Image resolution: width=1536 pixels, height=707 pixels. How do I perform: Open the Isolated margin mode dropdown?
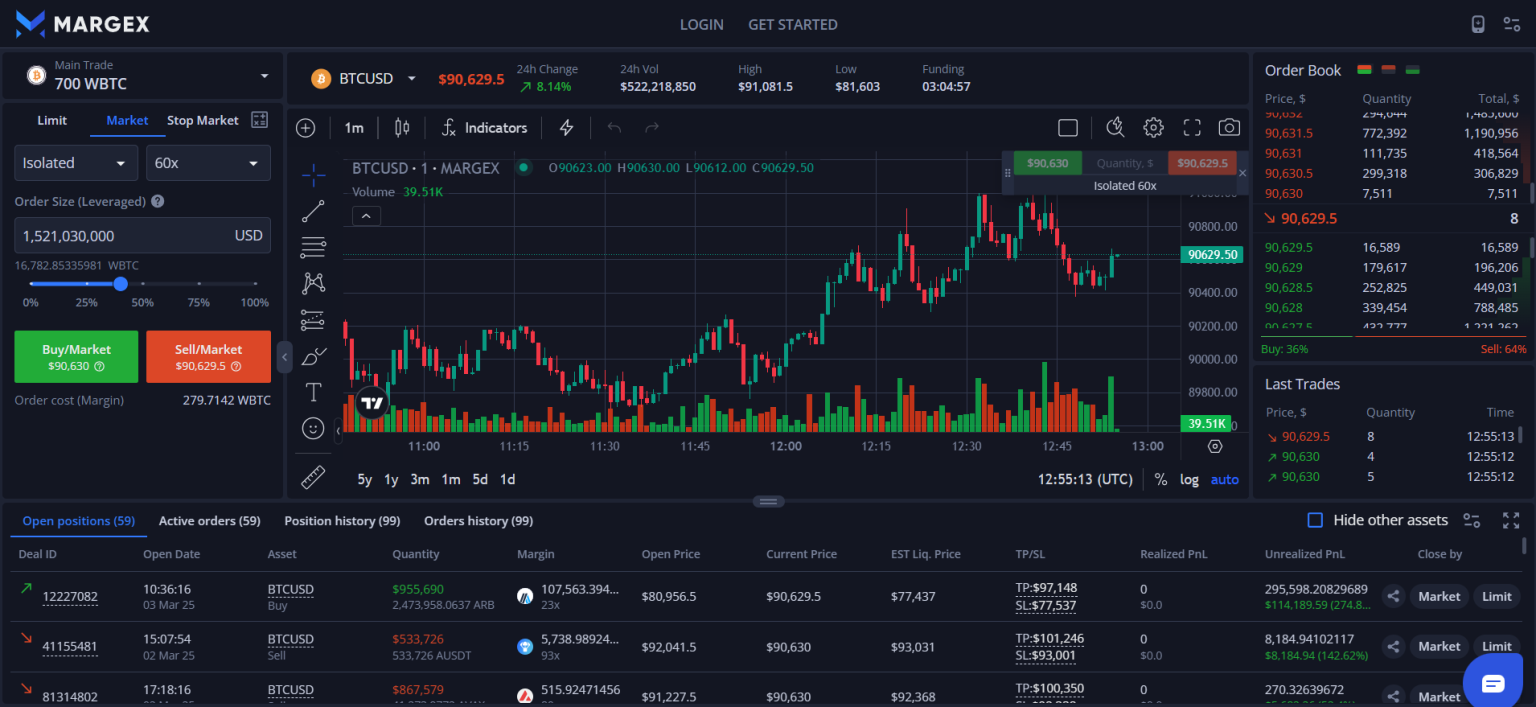point(75,162)
